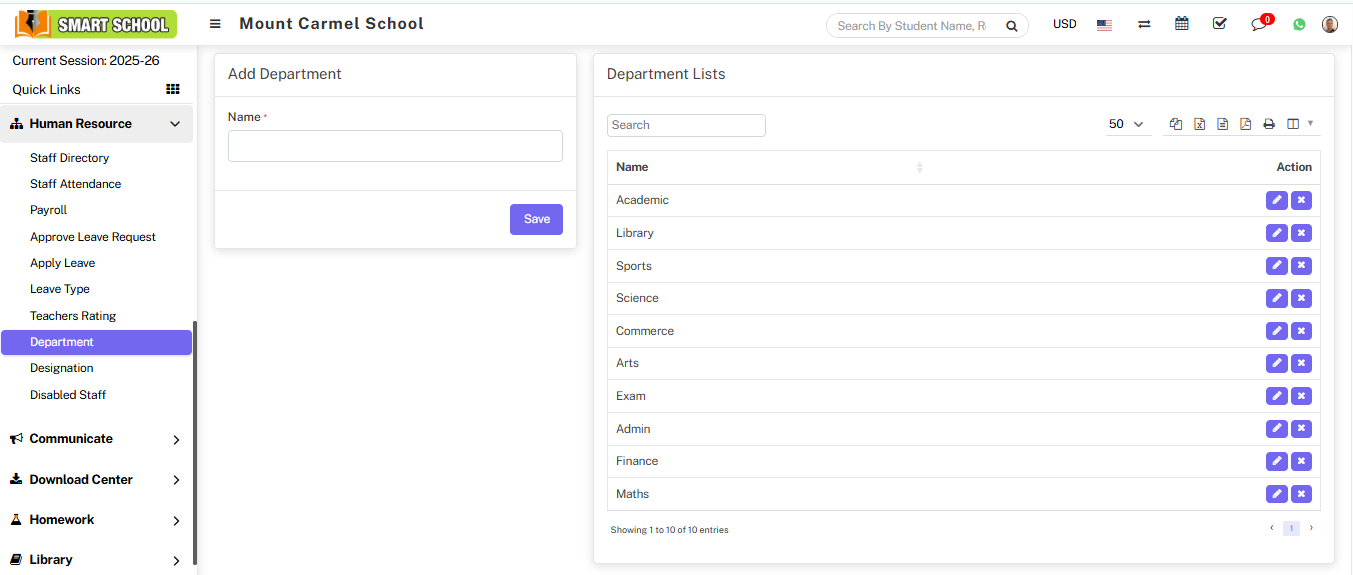Copy department list to clipboard
The width and height of the screenshot is (1353, 575).
tap(1176, 124)
